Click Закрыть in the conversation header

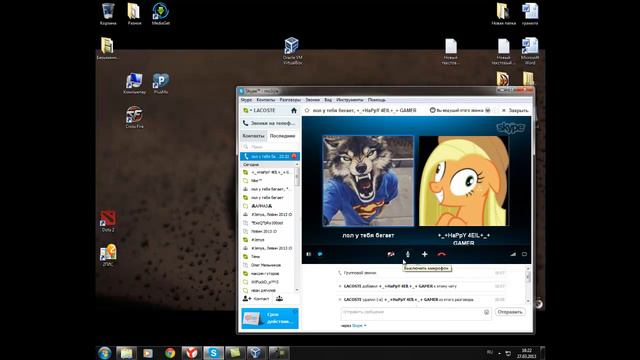515,111
